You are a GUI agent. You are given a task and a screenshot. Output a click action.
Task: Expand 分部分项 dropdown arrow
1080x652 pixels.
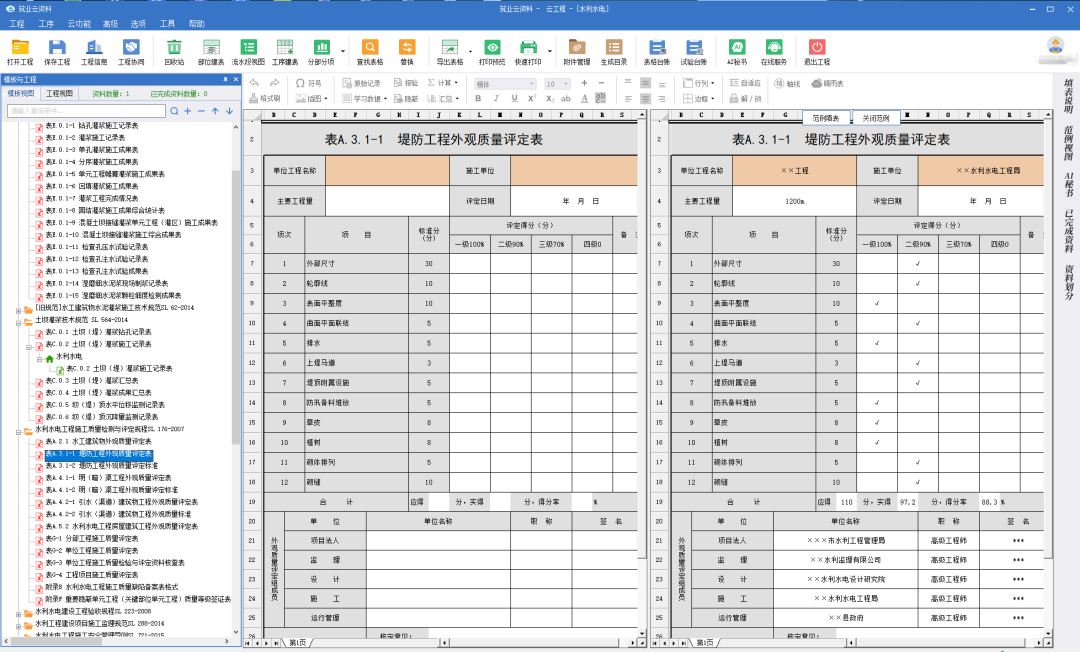pyautogui.click(x=343, y=51)
